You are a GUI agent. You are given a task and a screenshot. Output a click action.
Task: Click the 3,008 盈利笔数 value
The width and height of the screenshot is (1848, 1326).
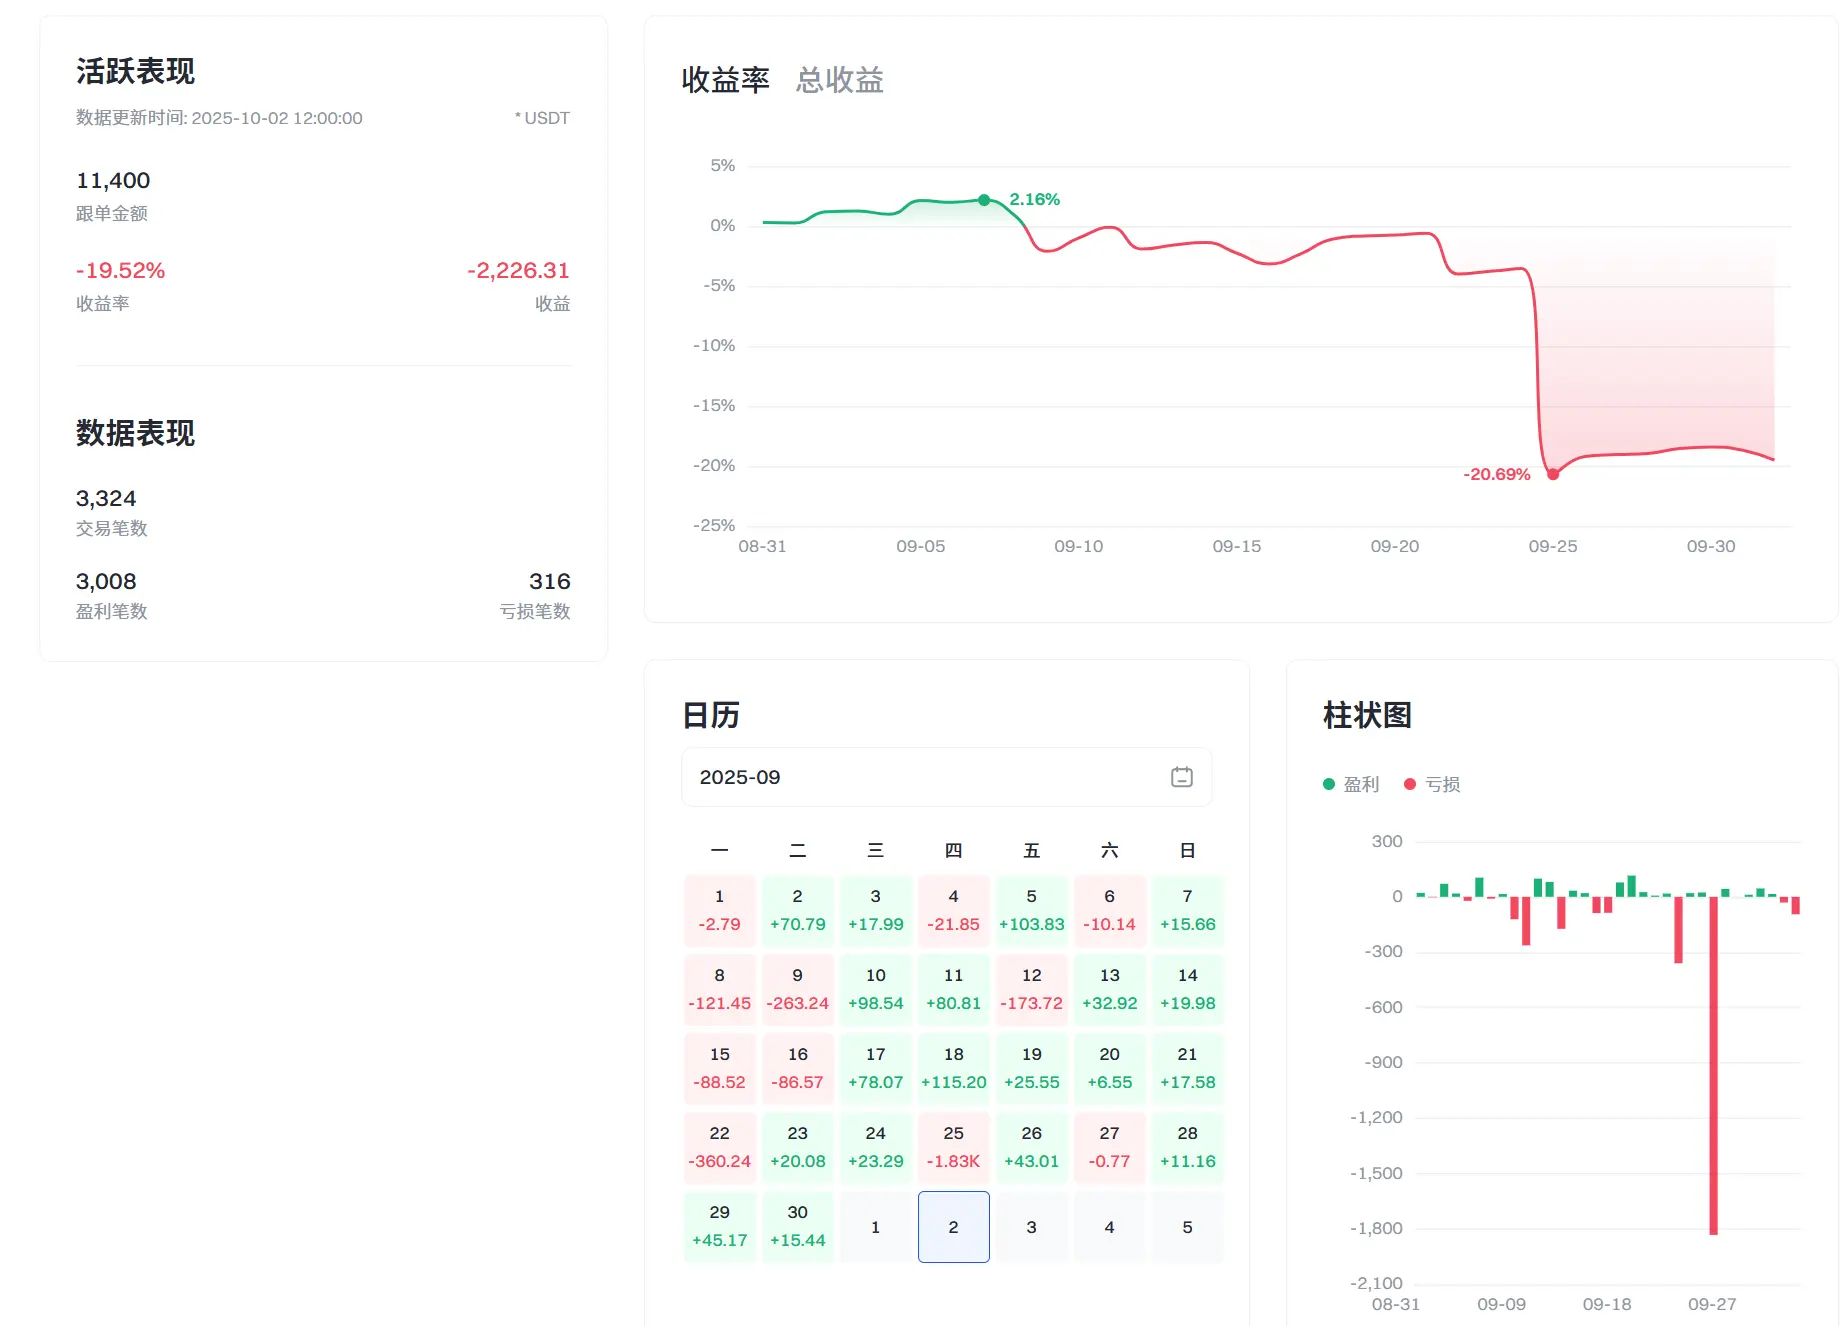pyautogui.click(x=106, y=581)
